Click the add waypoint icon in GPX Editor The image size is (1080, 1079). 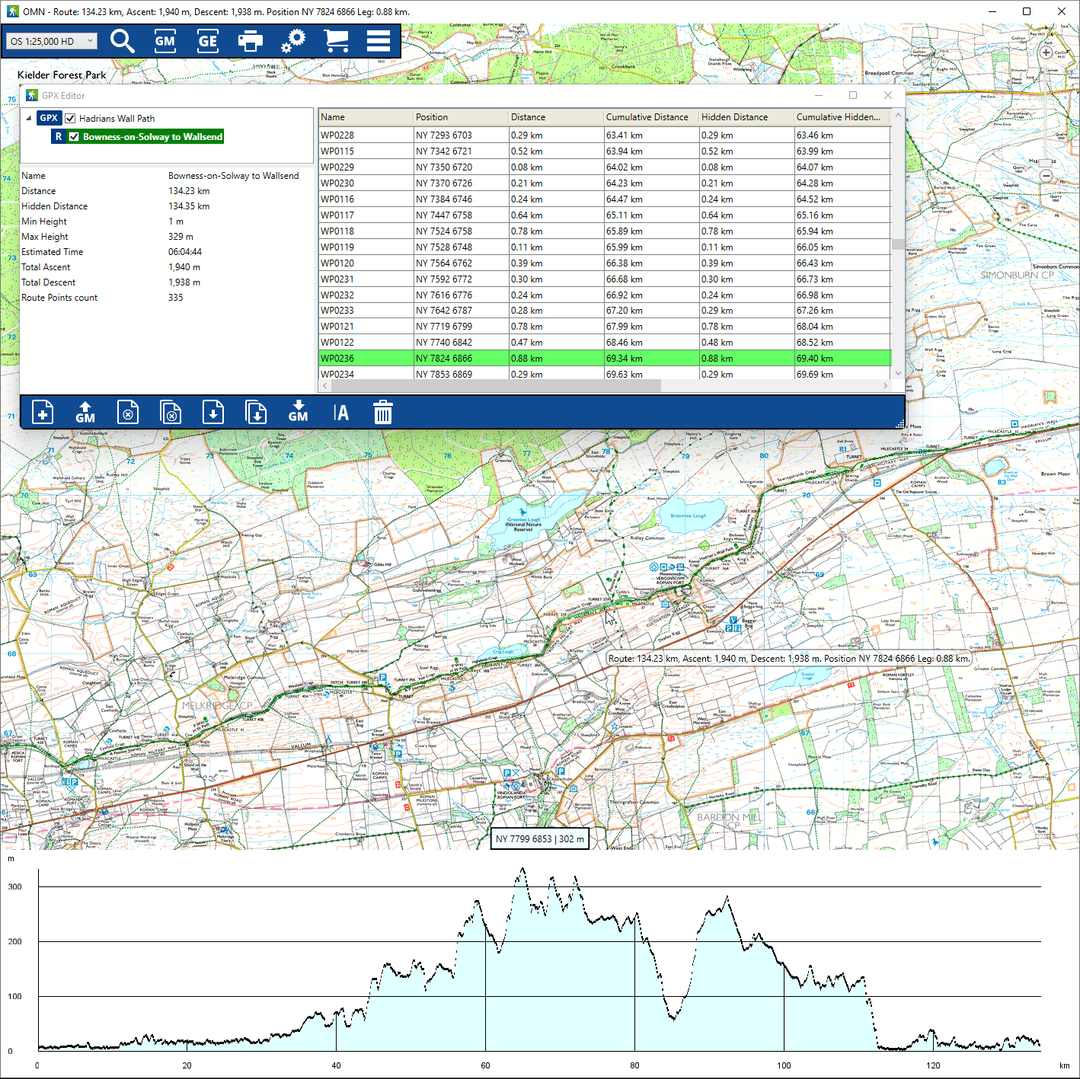42,411
